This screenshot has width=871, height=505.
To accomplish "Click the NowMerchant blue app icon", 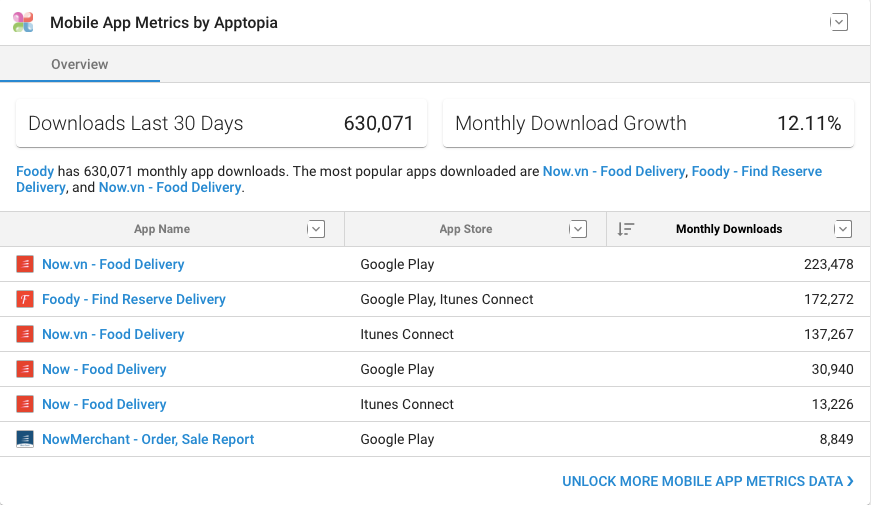I will [24, 439].
